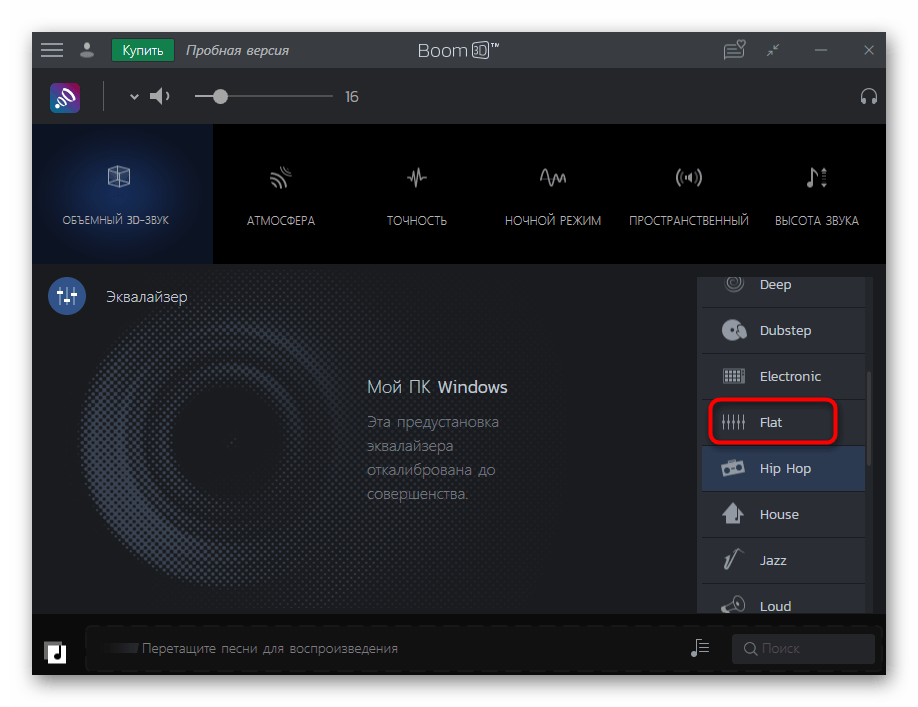
Task: Choose the Loud equalizer preset
Action: coord(783,599)
